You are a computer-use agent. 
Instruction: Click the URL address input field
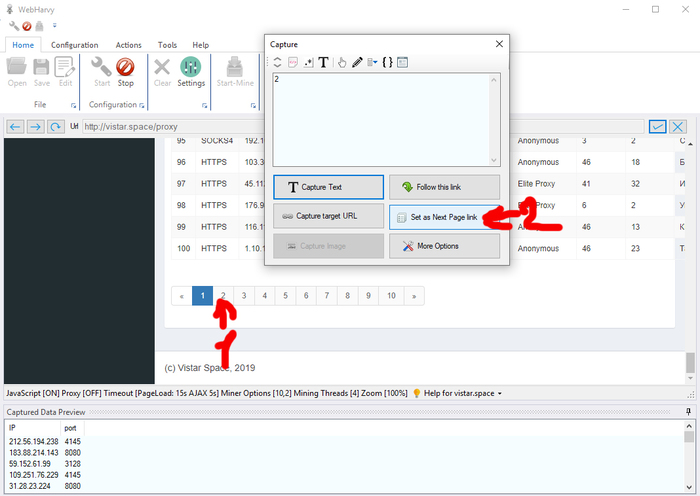coord(360,127)
